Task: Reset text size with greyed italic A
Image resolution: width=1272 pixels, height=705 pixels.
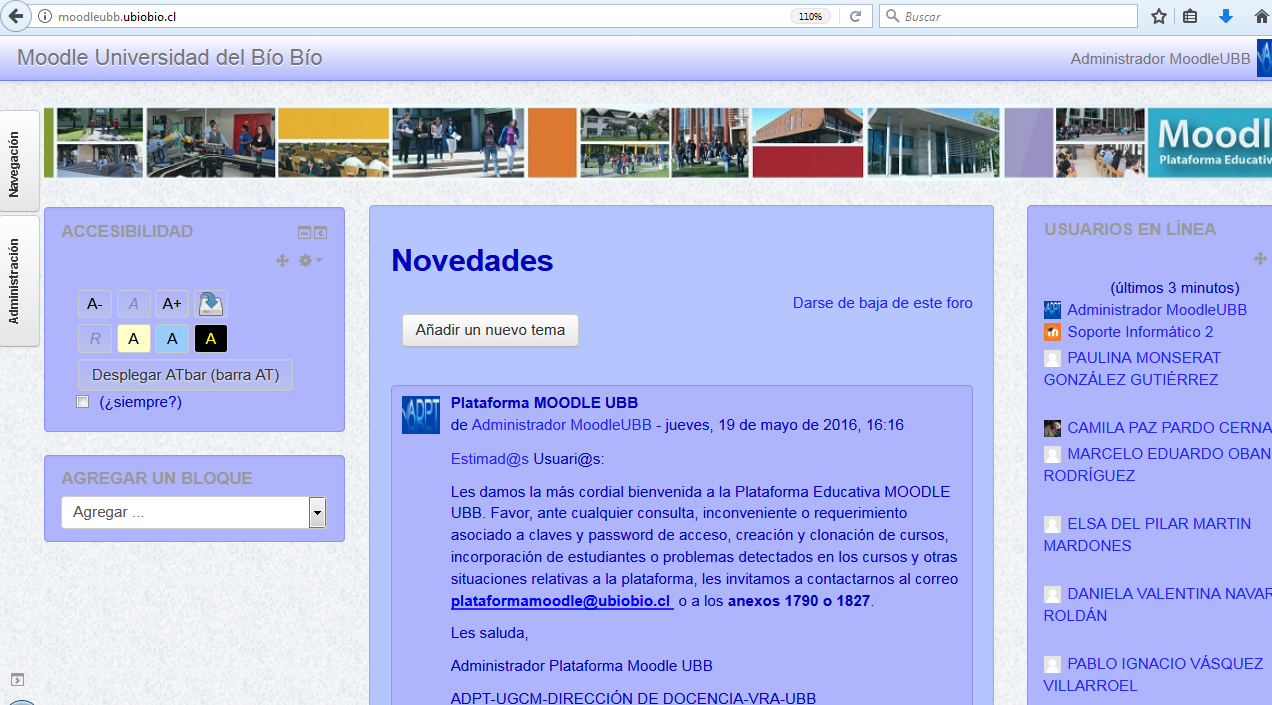Action: (133, 304)
